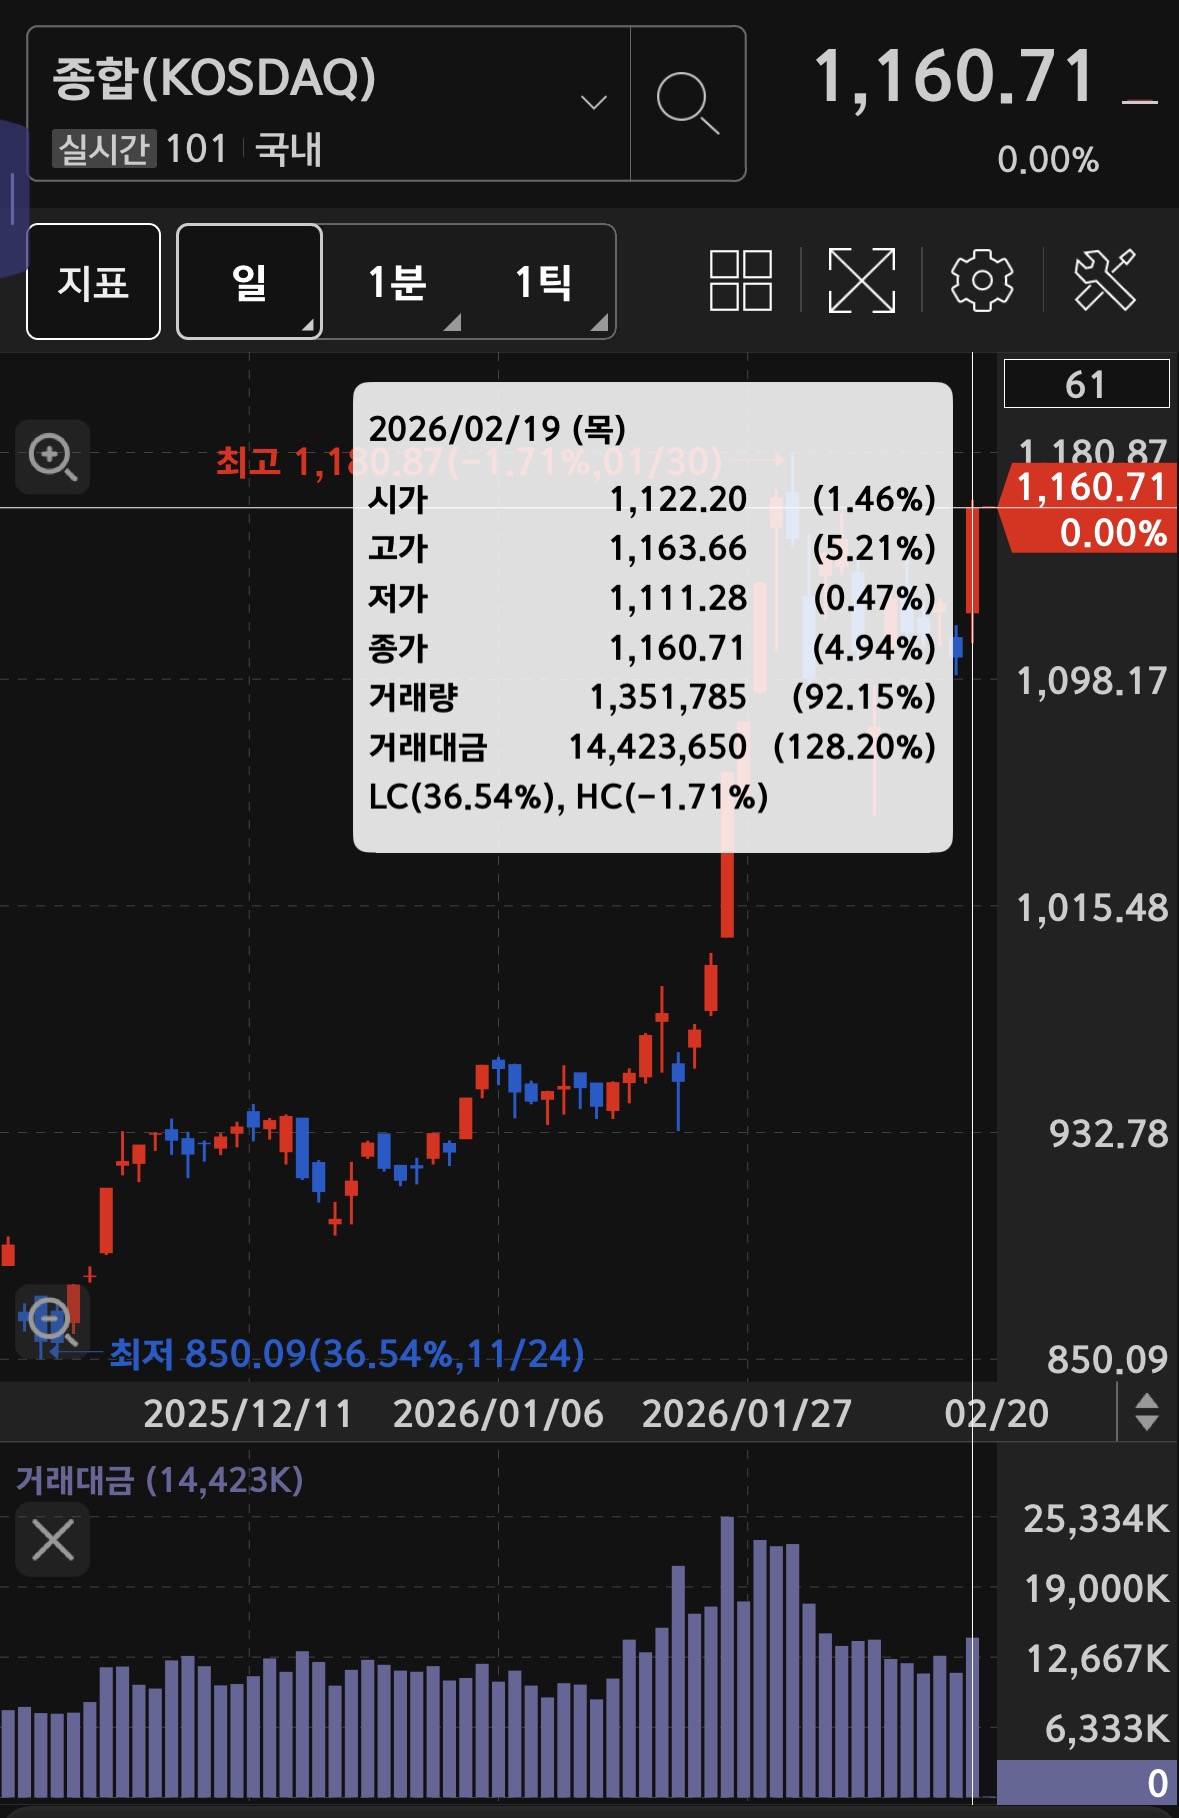Image resolution: width=1179 pixels, height=1818 pixels.
Task: Click the header price 1,160.71
Action: [x=955, y=76]
